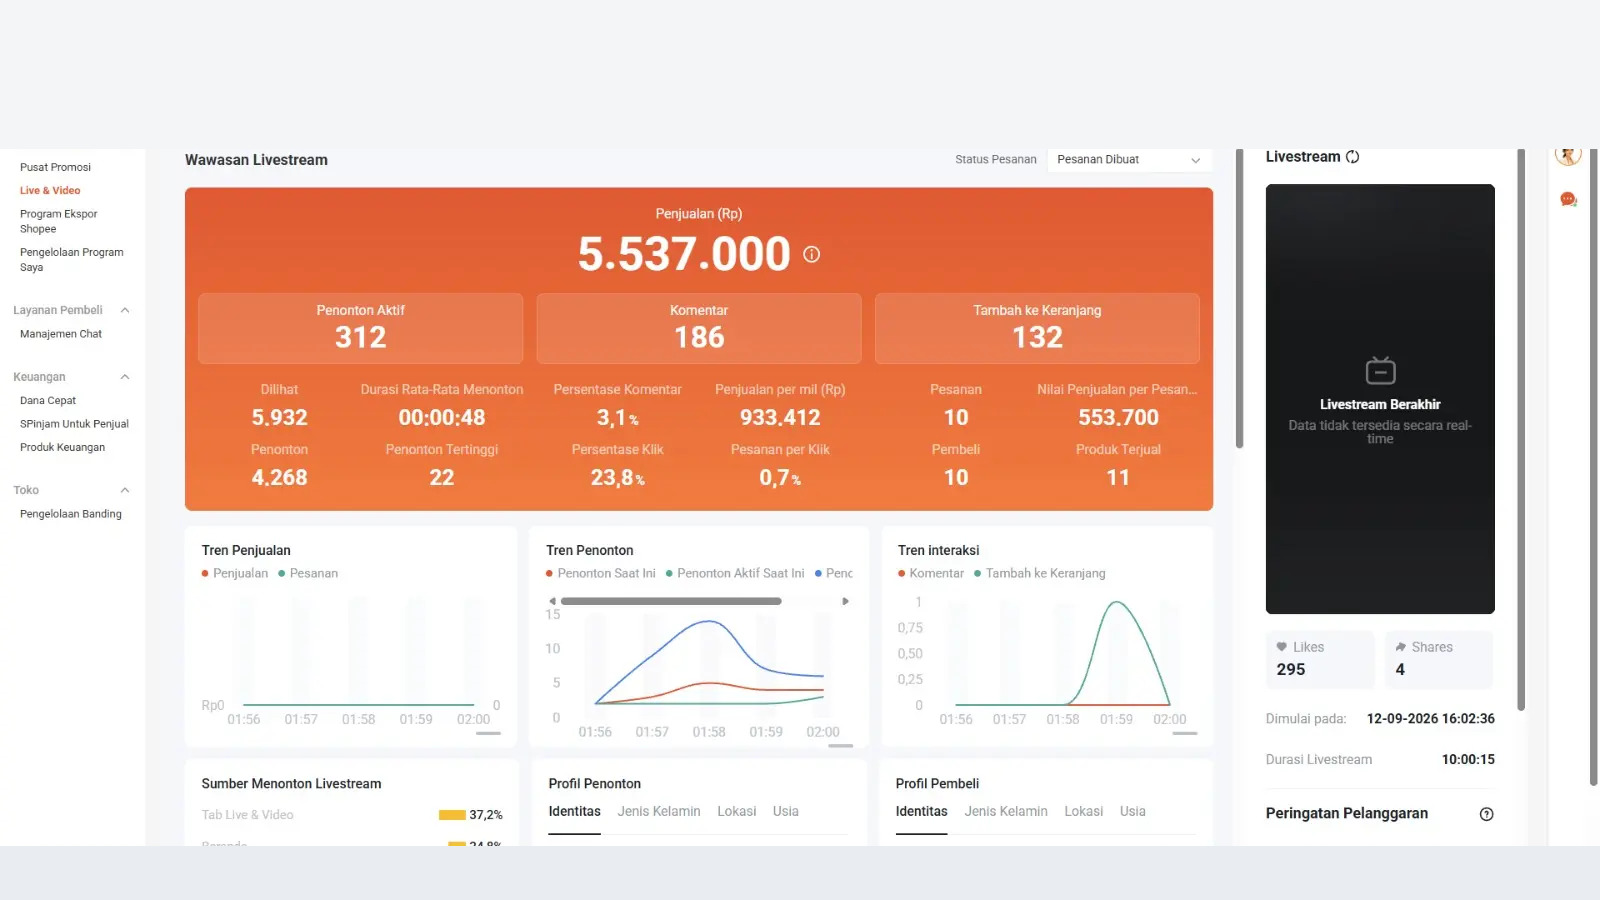Click Nilai Penjualan per Pesanan value 553.700
This screenshot has height=900, width=1600.
coord(1118,418)
